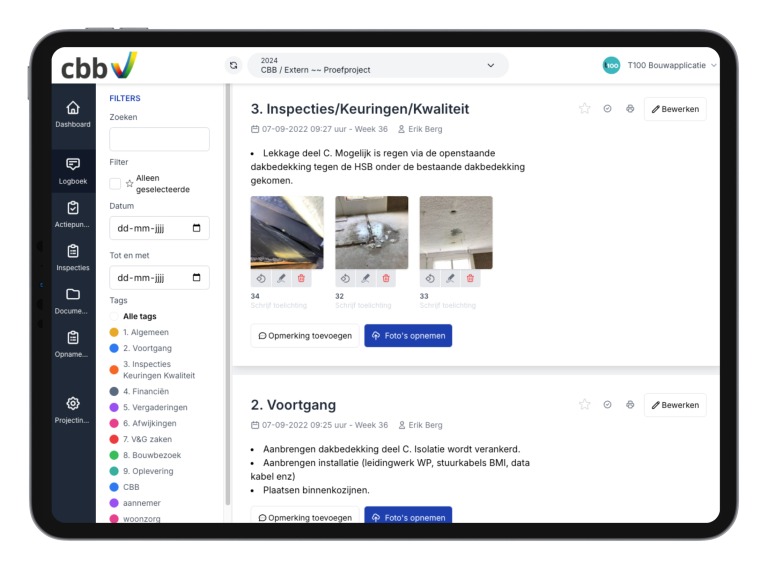Rotate photo 32
Image resolution: width=768 pixels, height=570 pixels.
point(345,279)
